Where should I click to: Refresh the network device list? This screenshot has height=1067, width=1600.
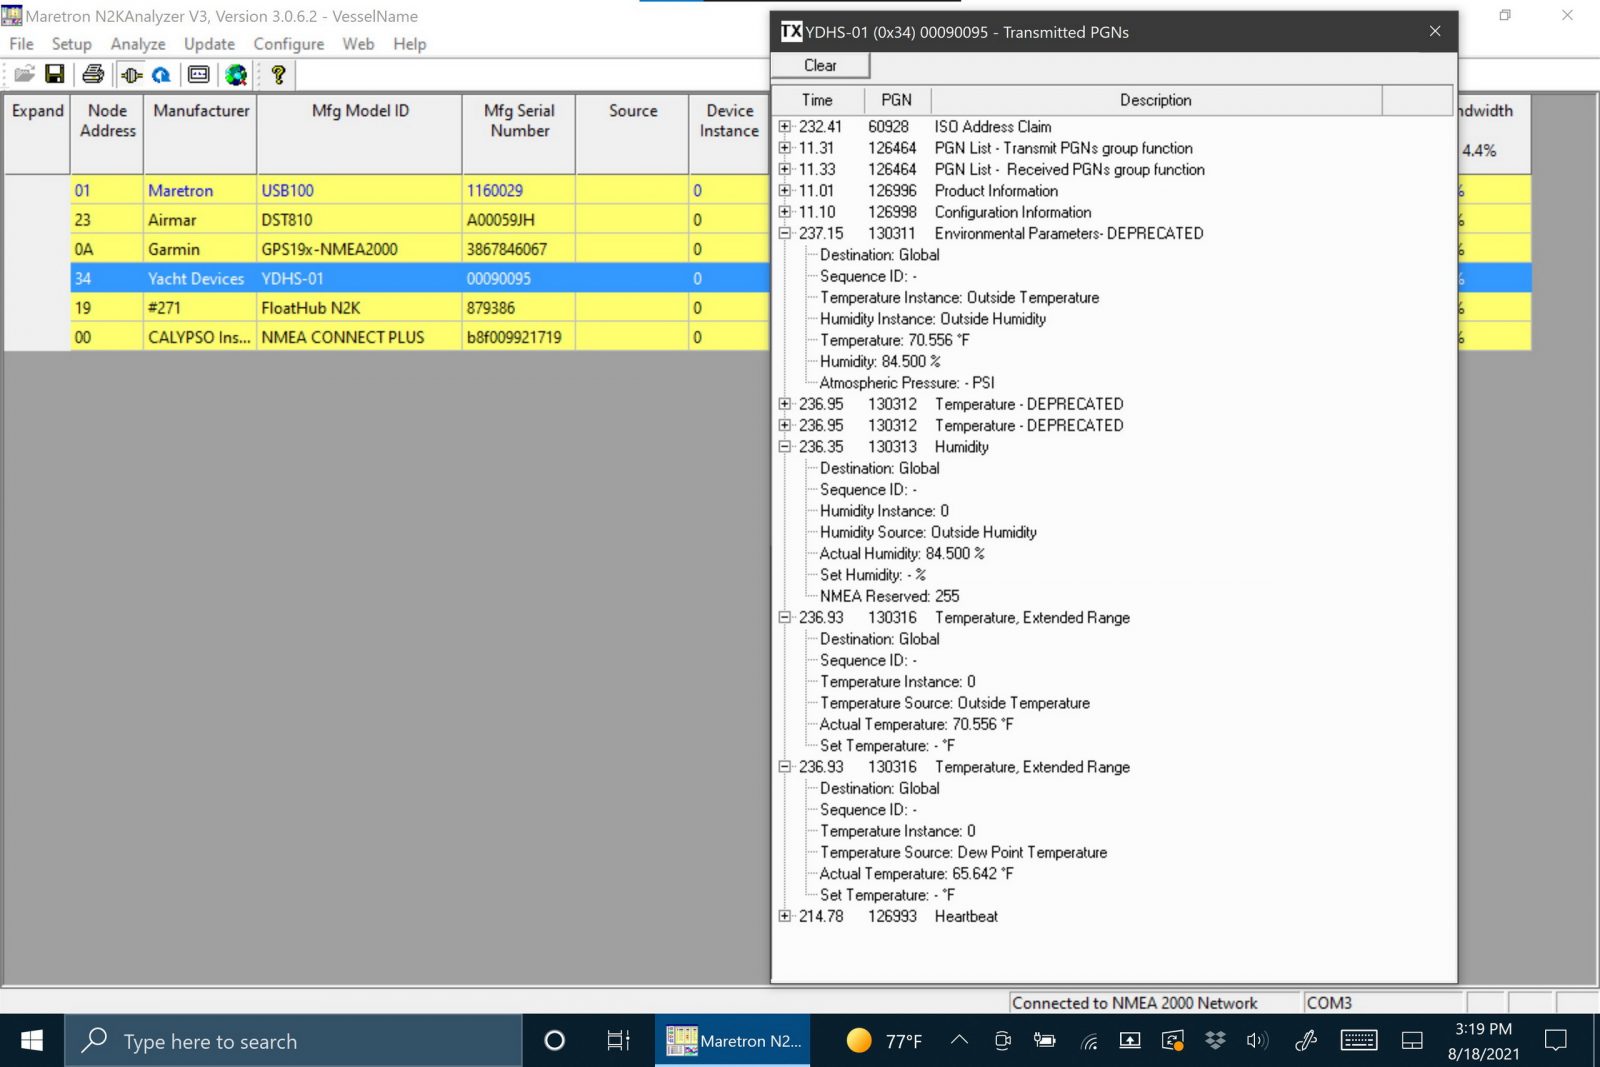point(162,74)
